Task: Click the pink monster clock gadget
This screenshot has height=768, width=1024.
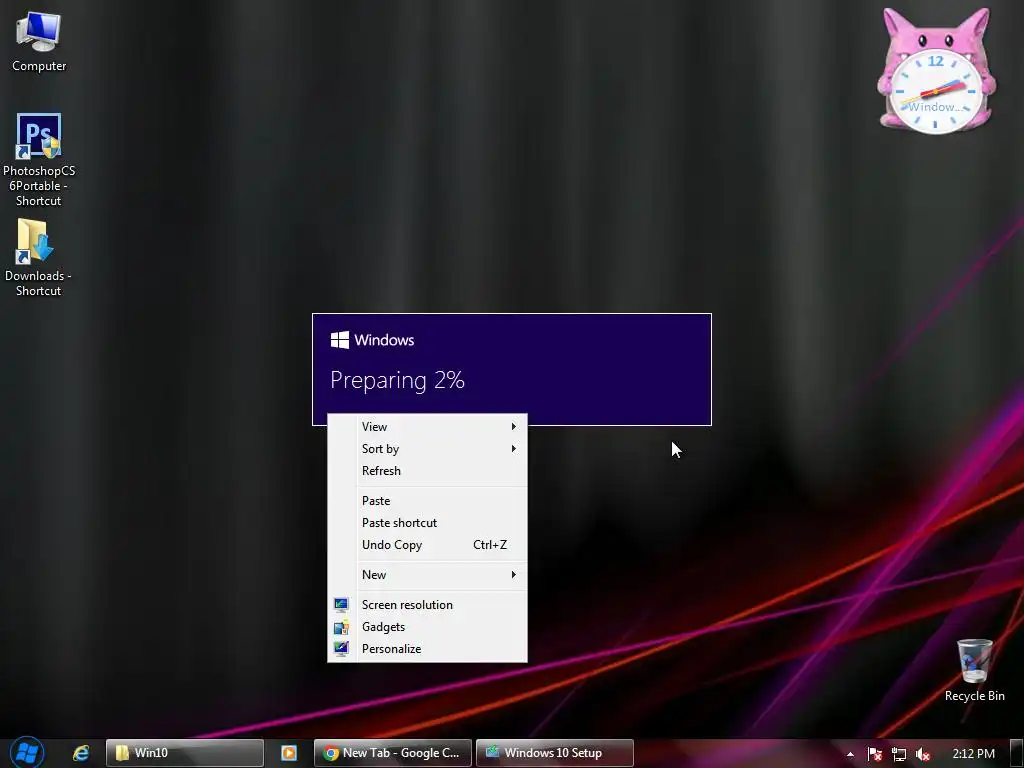Action: pos(936,72)
